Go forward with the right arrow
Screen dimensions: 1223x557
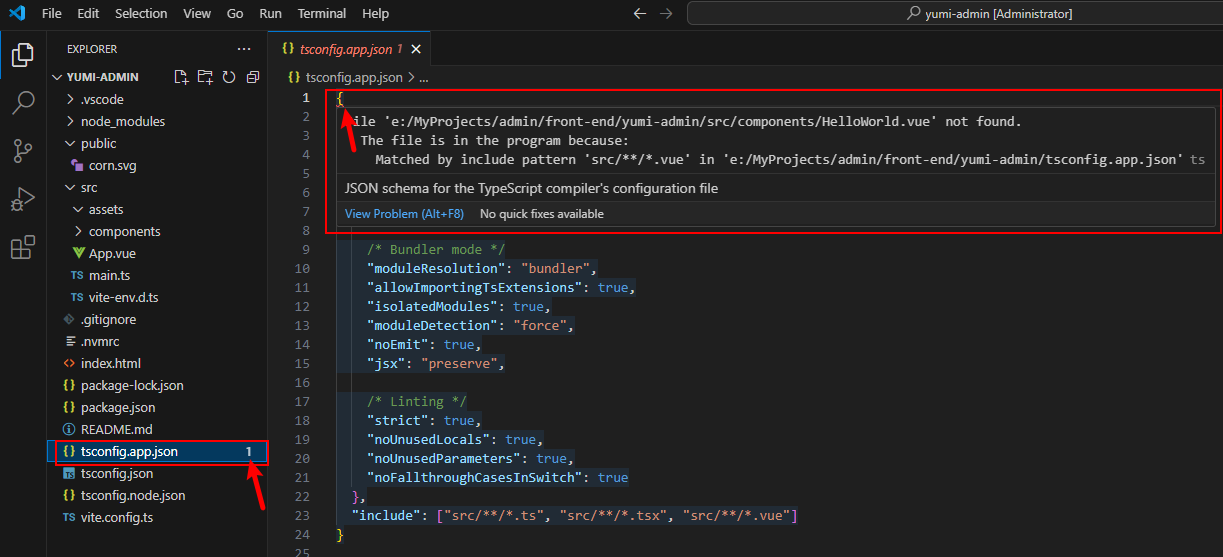point(668,13)
